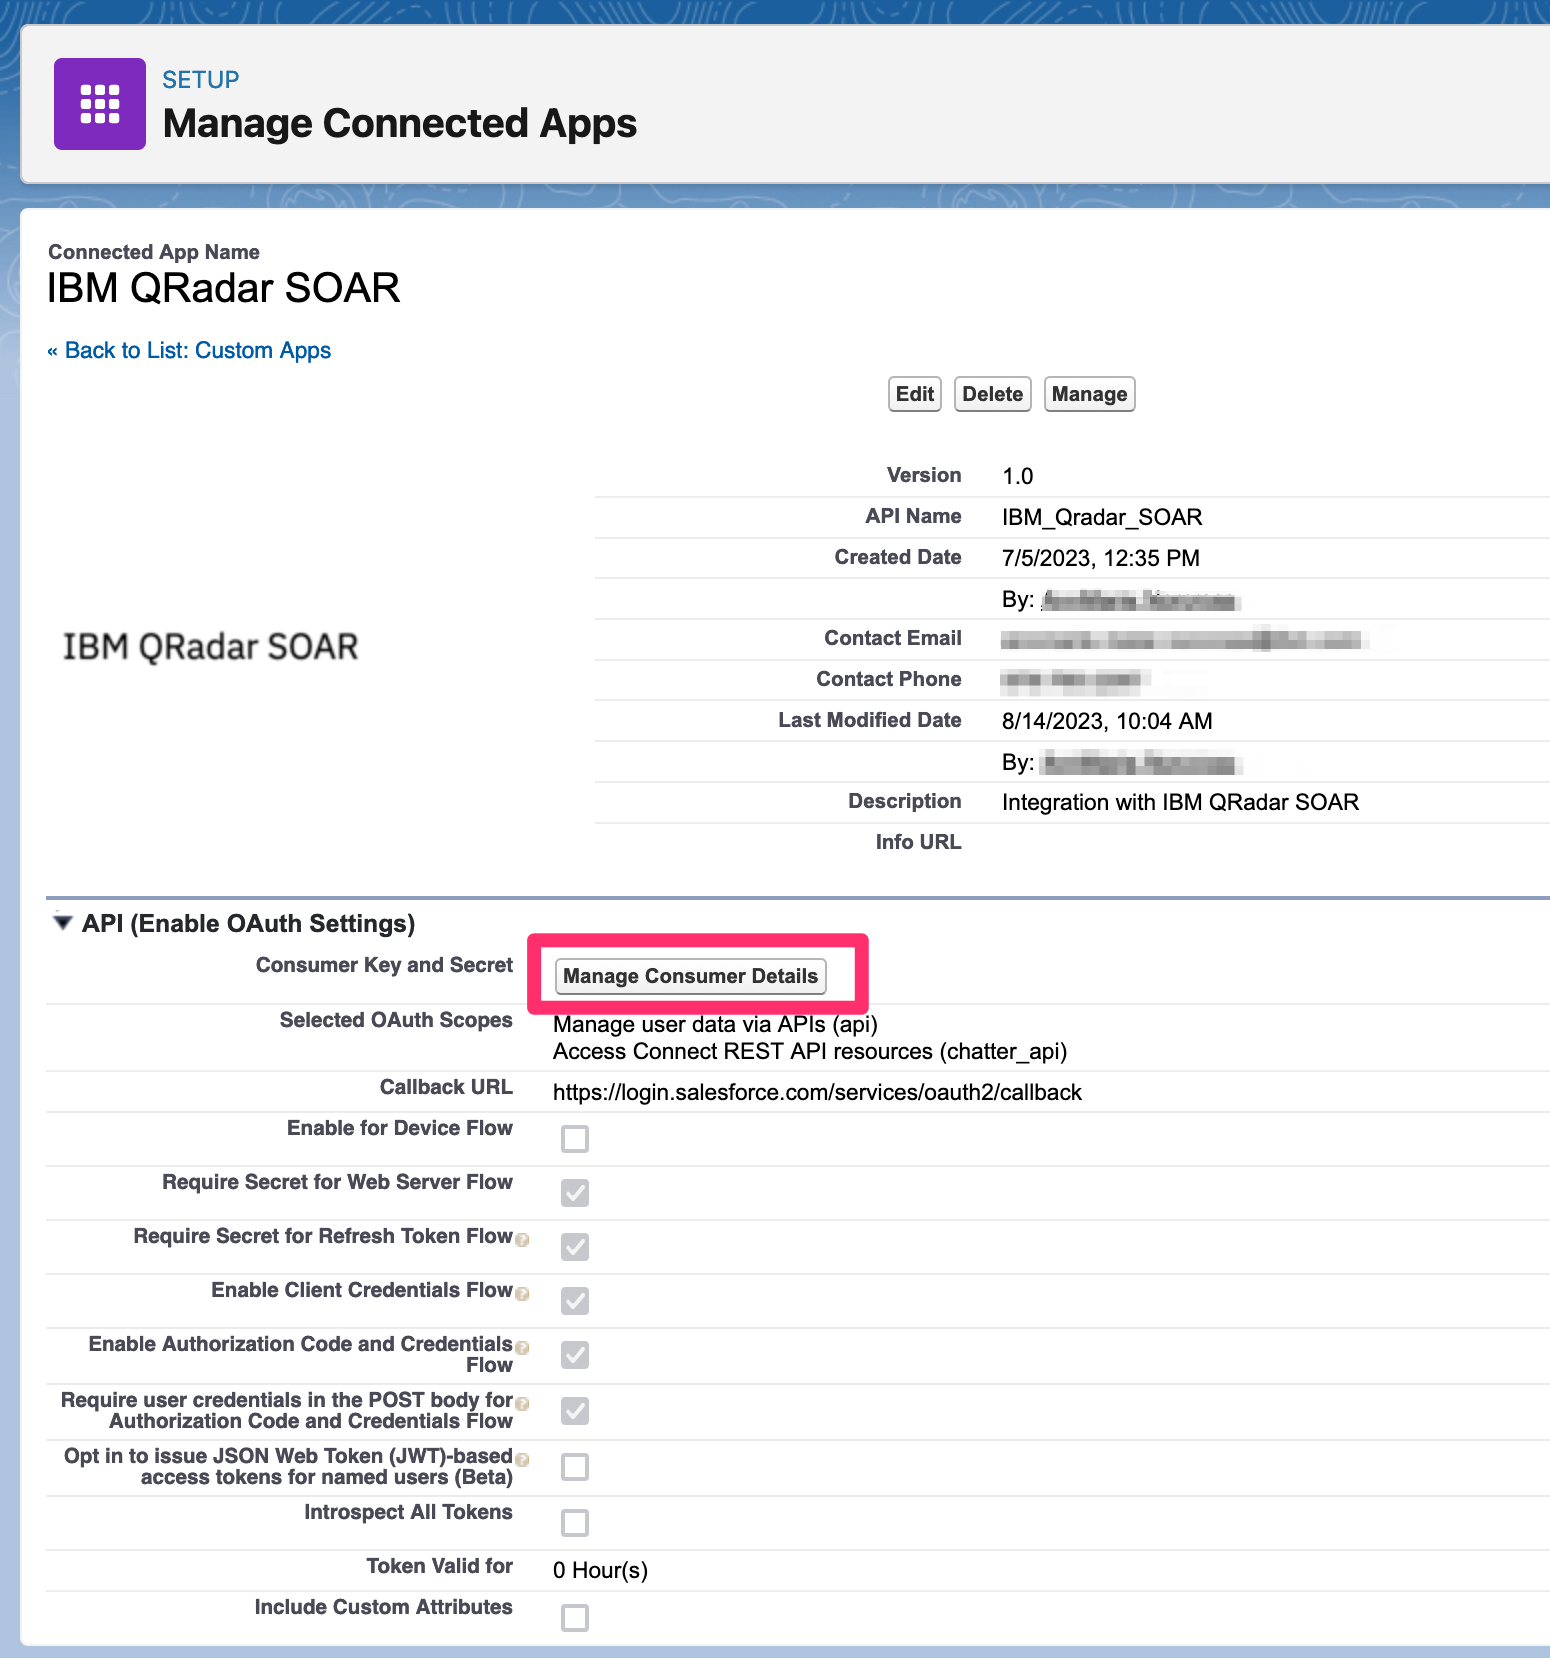Toggle JWT-based access tokens opt-in checkbox
Screen dimensions: 1550x1658
(575, 1467)
